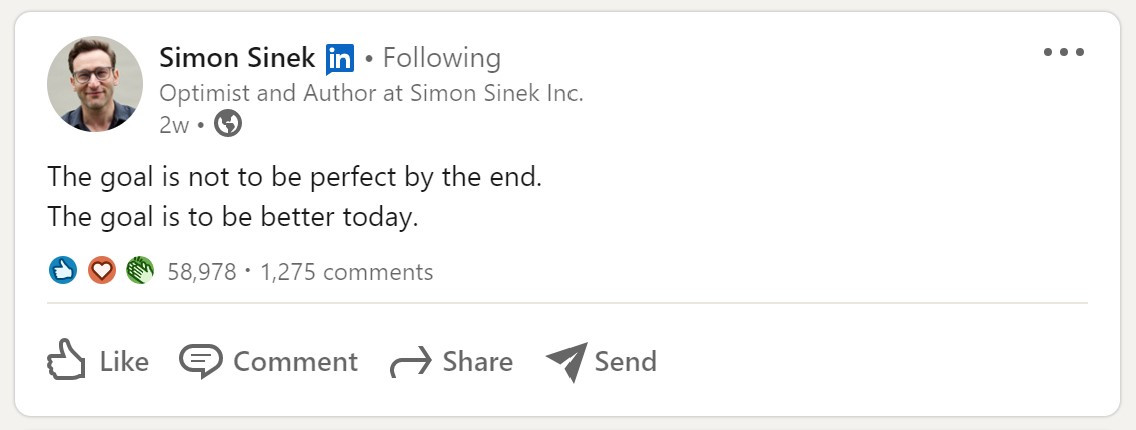Viewport: 1136px width, 430px height.
Task: Click the globe visibility icon
Action: coord(228,125)
